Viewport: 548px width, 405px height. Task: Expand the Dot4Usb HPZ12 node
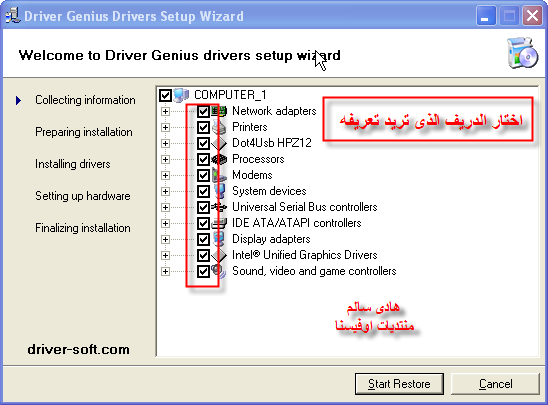[165, 144]
